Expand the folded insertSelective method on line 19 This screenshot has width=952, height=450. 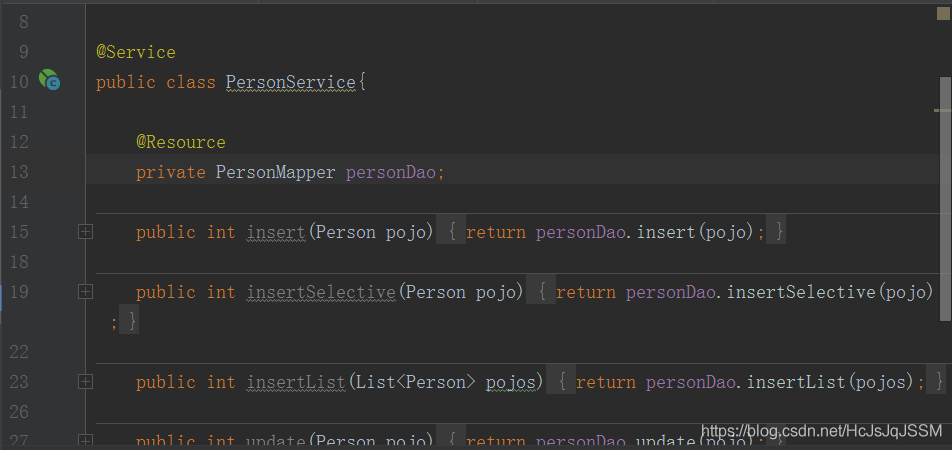point(85,292)
